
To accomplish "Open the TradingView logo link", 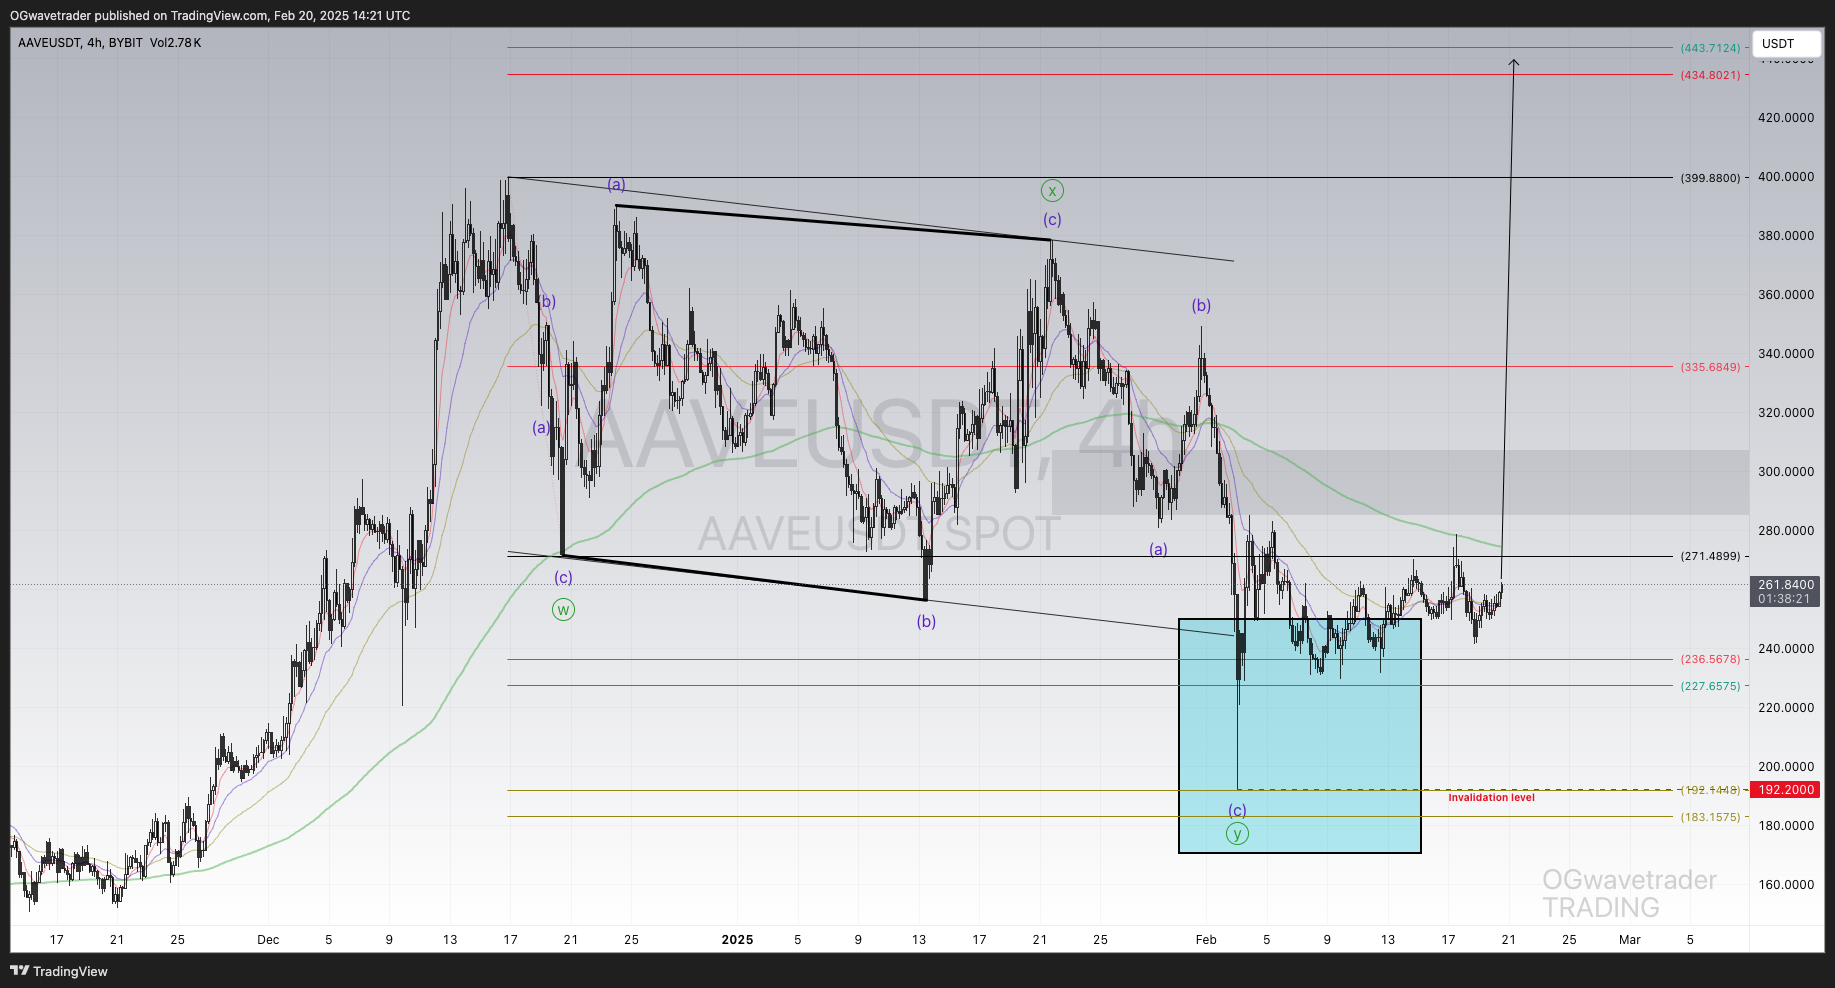I will (x=59, y=971).
